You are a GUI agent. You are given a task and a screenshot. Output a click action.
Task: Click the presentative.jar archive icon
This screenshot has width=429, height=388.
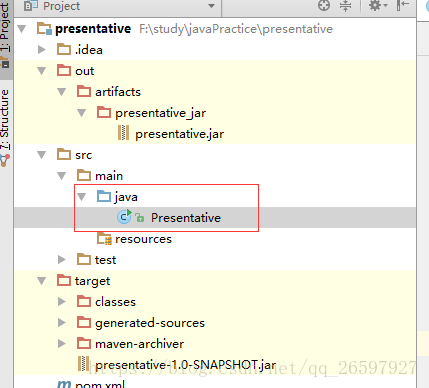[x=124, y=132]
